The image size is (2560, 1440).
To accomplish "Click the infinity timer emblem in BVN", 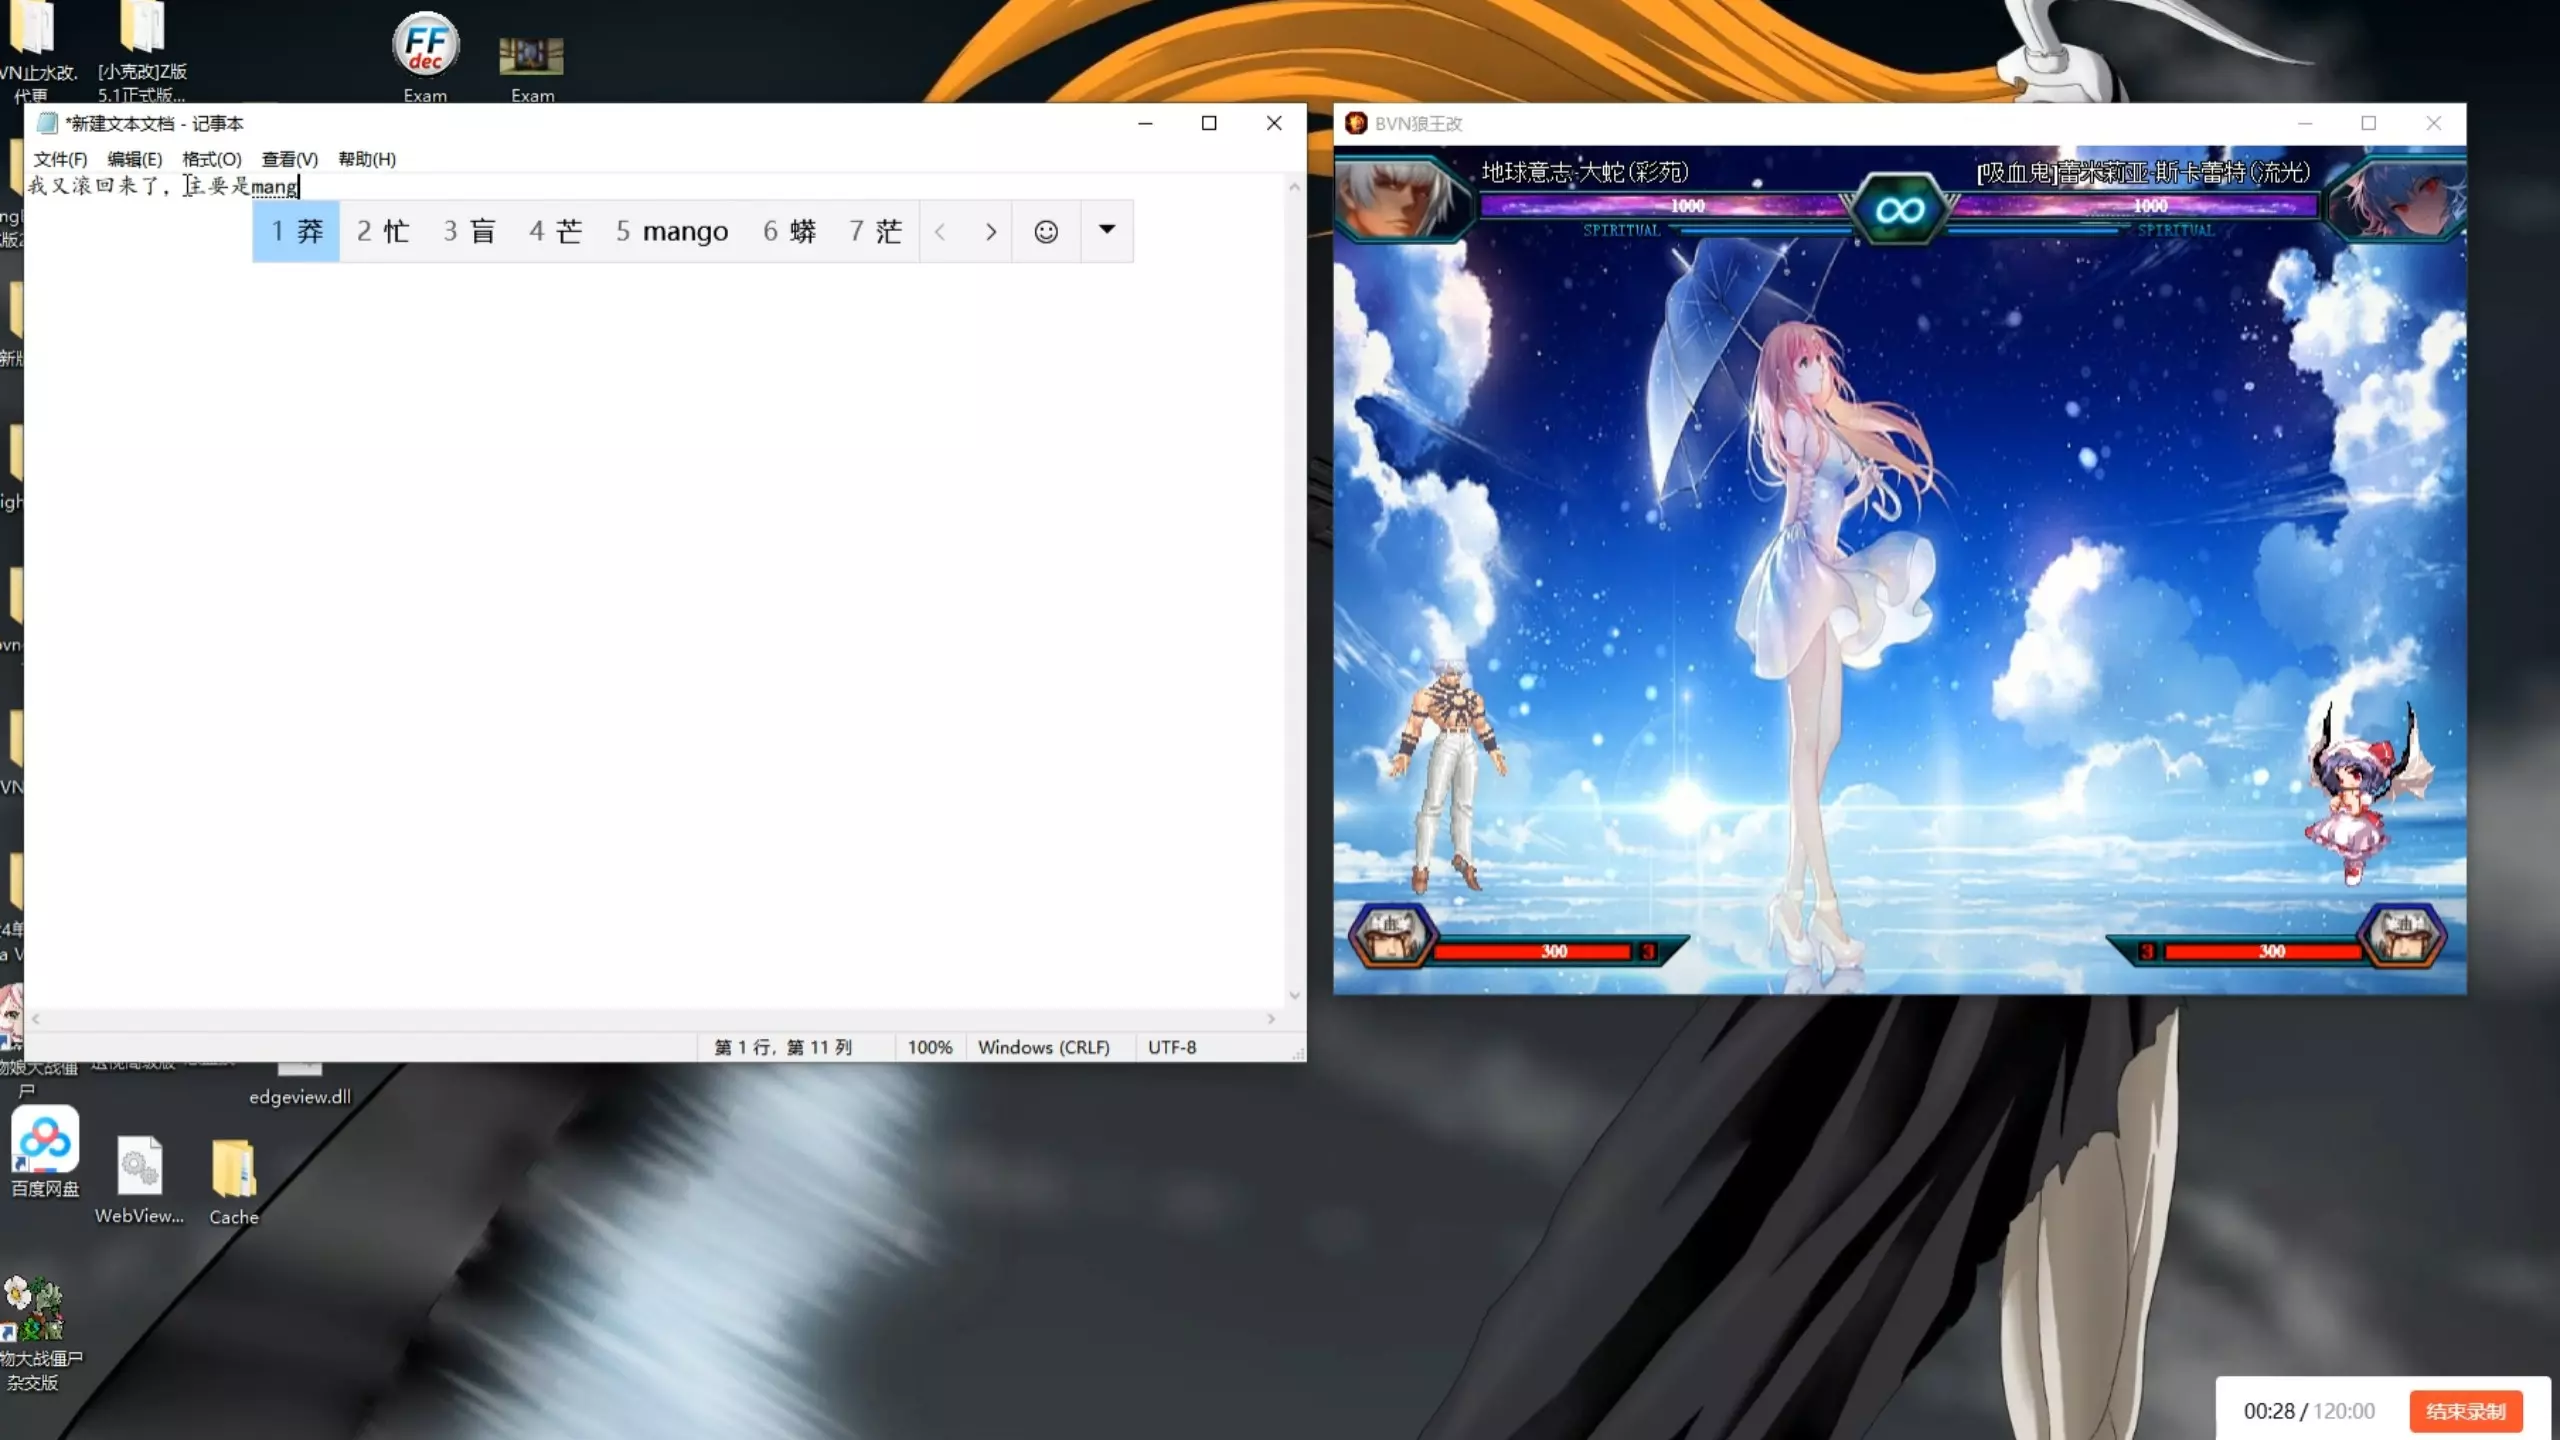I will (1899, 209).
